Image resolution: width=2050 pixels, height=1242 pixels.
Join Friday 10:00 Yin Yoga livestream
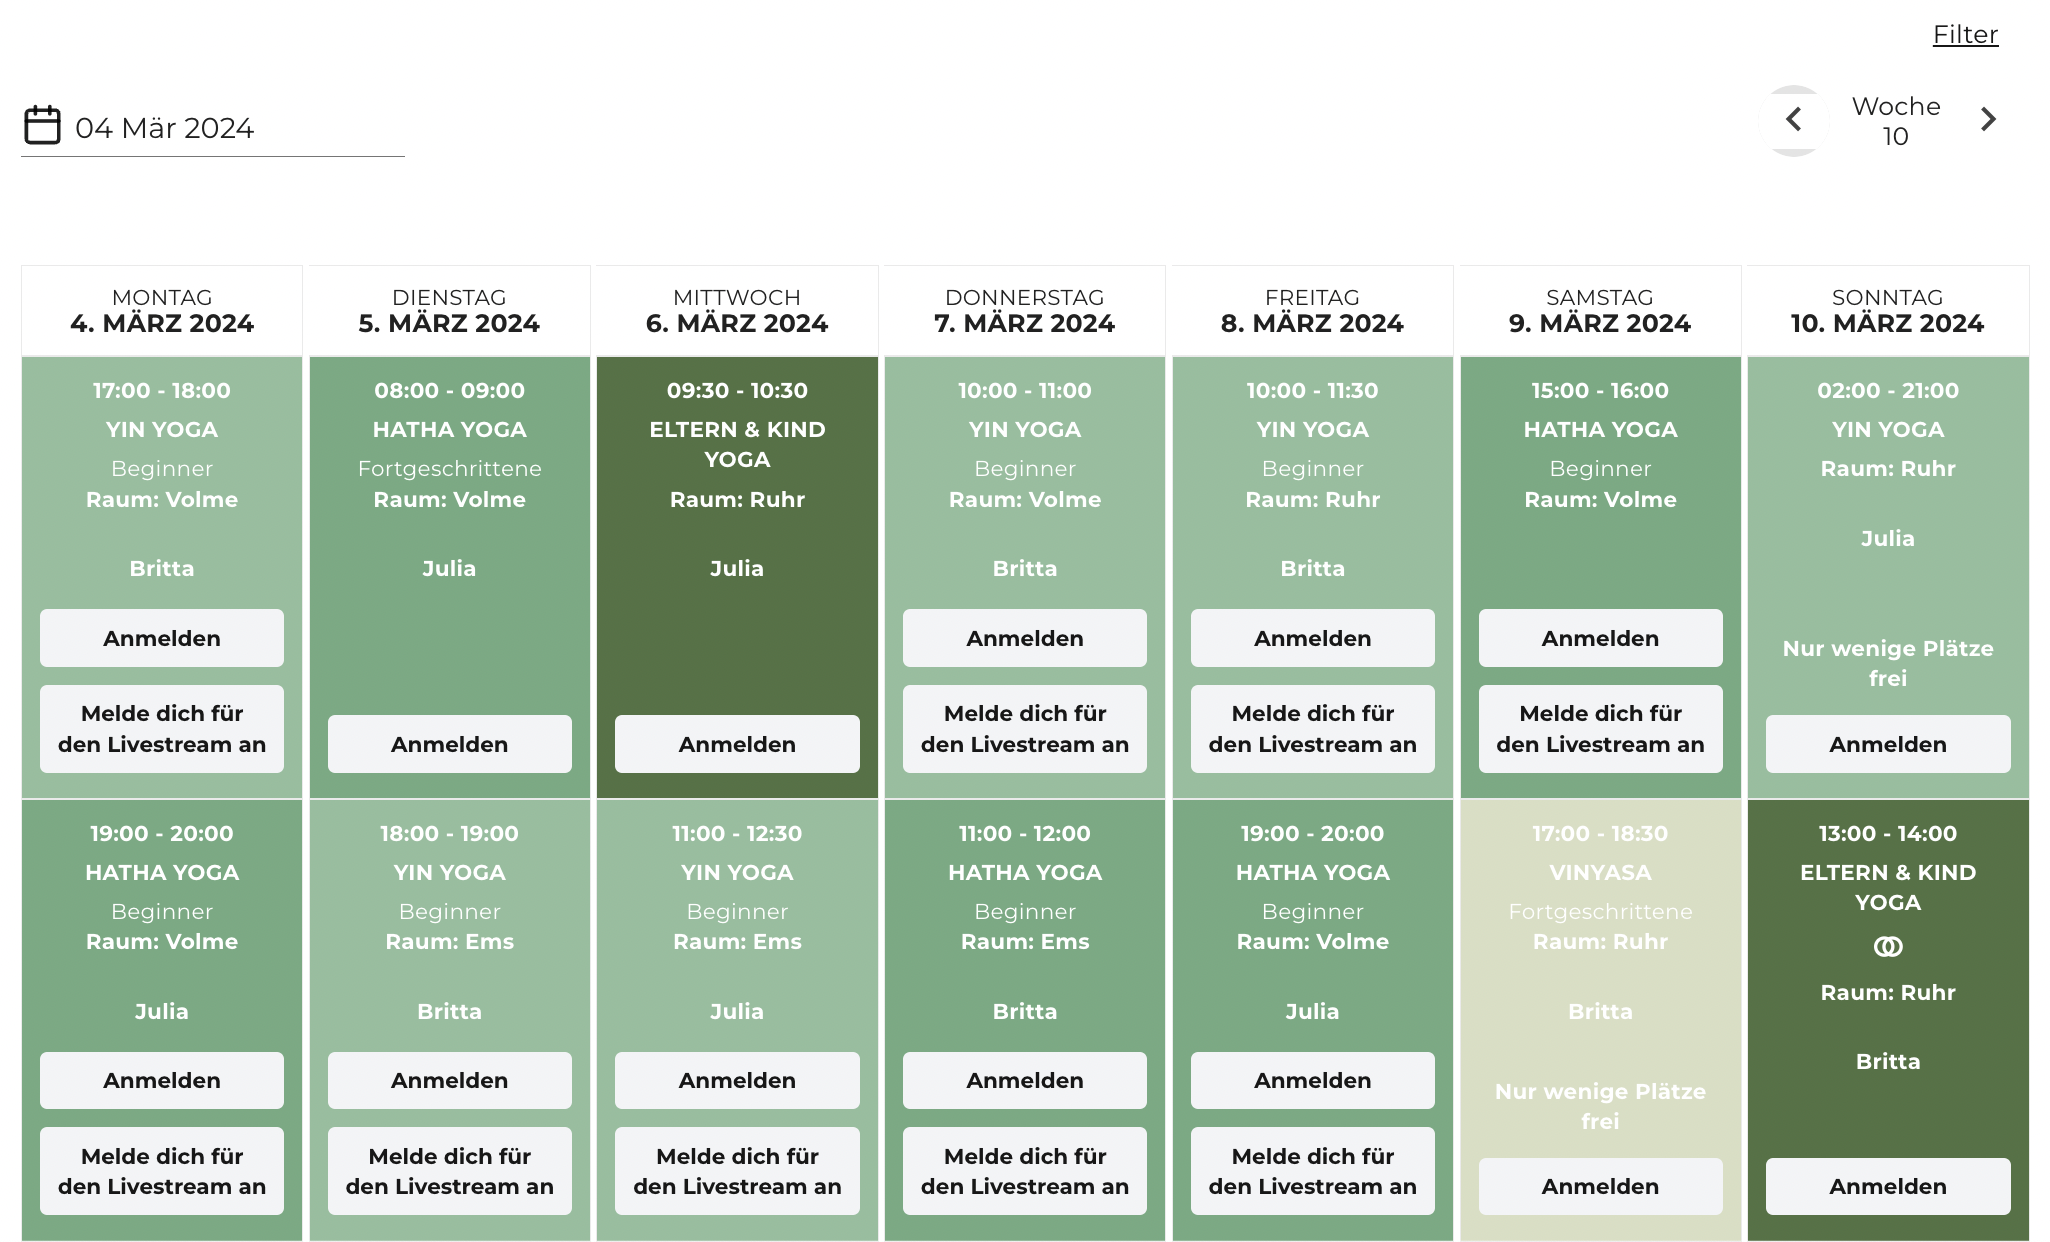click(x=1312, y=729)
